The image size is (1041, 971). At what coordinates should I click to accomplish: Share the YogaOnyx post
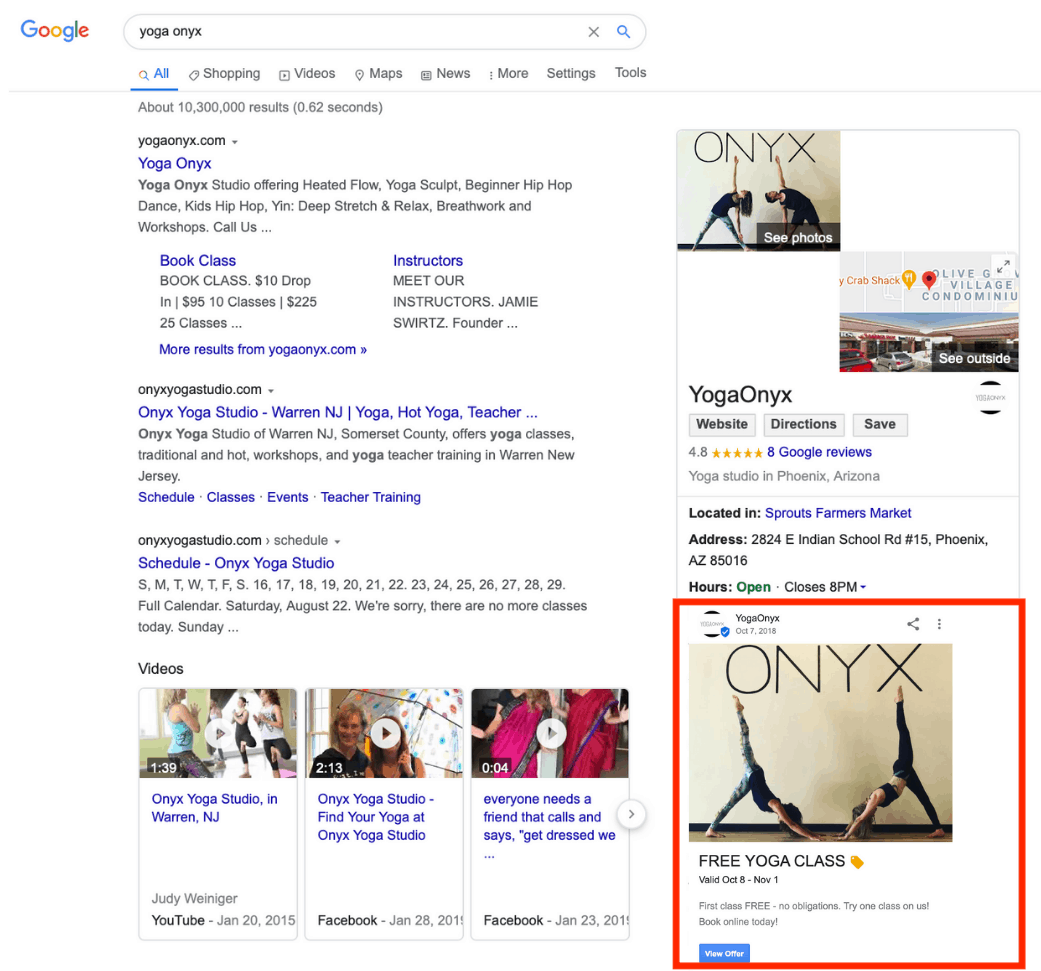(913, 624)
